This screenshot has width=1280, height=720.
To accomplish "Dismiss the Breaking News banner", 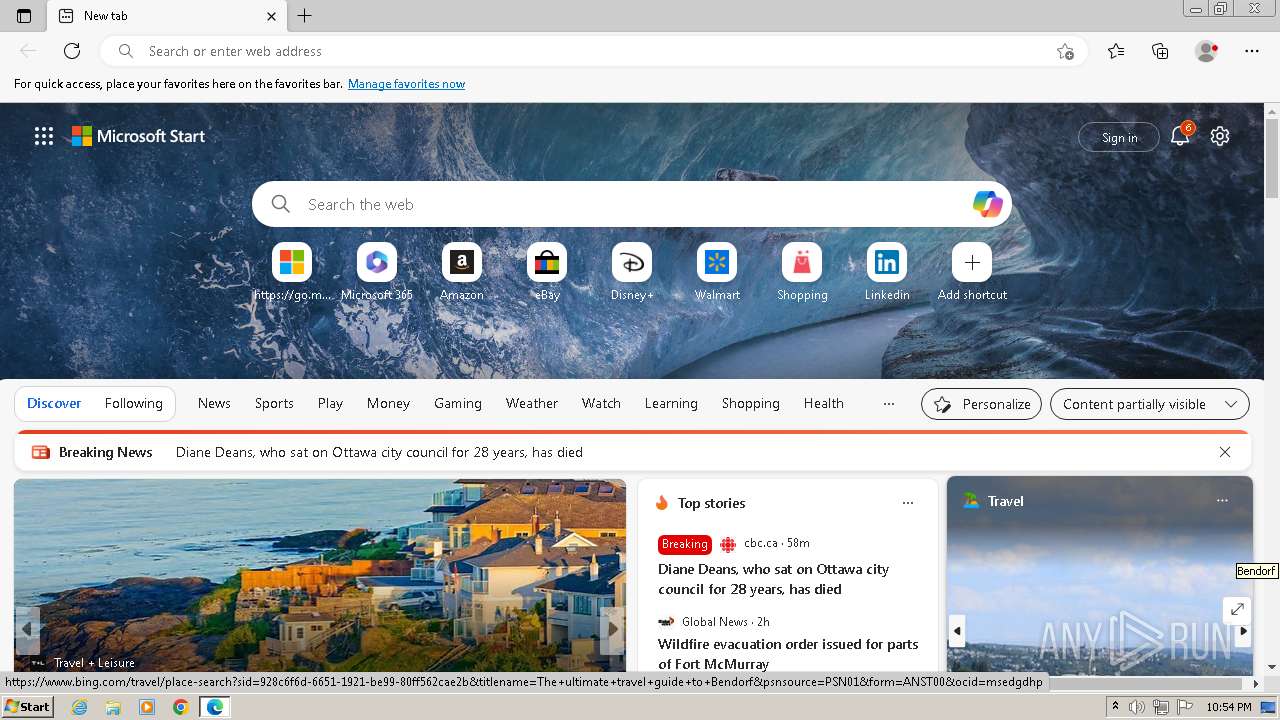I will (x=1225, y=452).
